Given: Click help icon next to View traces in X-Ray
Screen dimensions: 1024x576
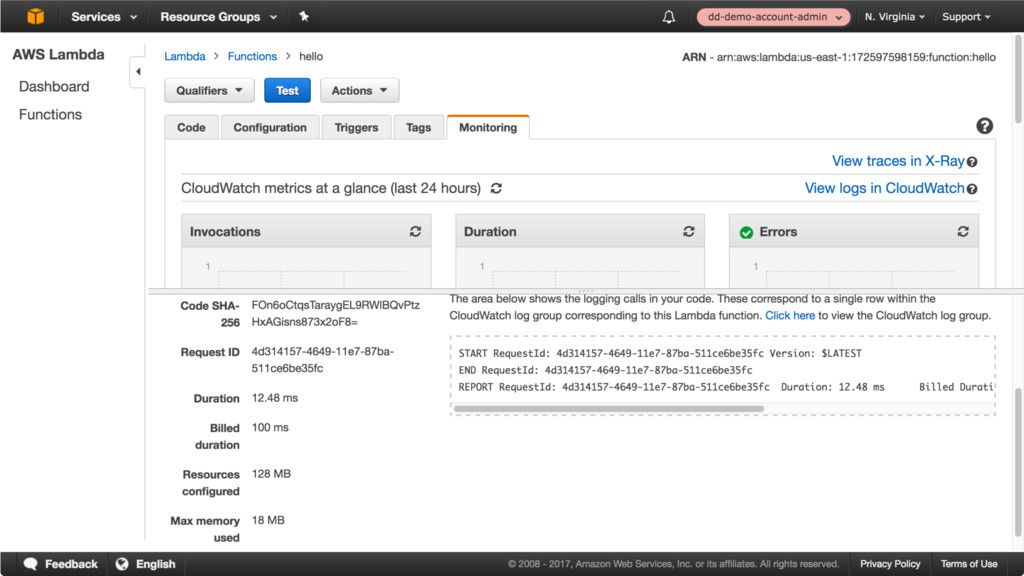Looking at the screenshot, I should 972,162.
